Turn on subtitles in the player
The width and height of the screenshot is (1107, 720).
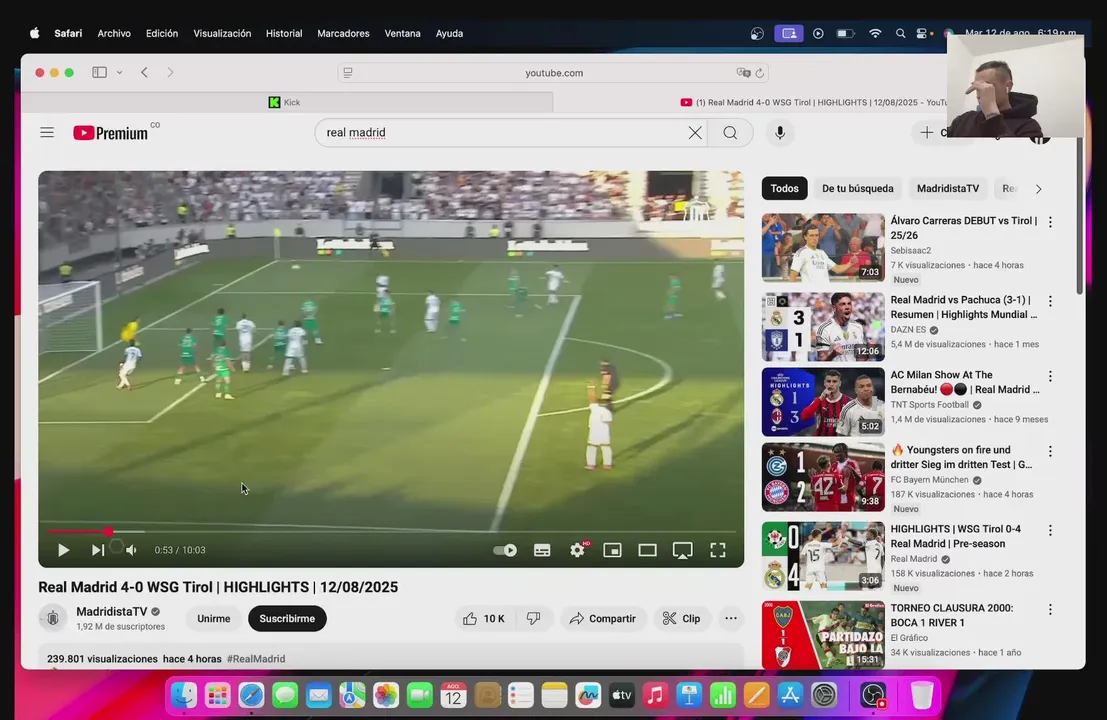point(542,550)
